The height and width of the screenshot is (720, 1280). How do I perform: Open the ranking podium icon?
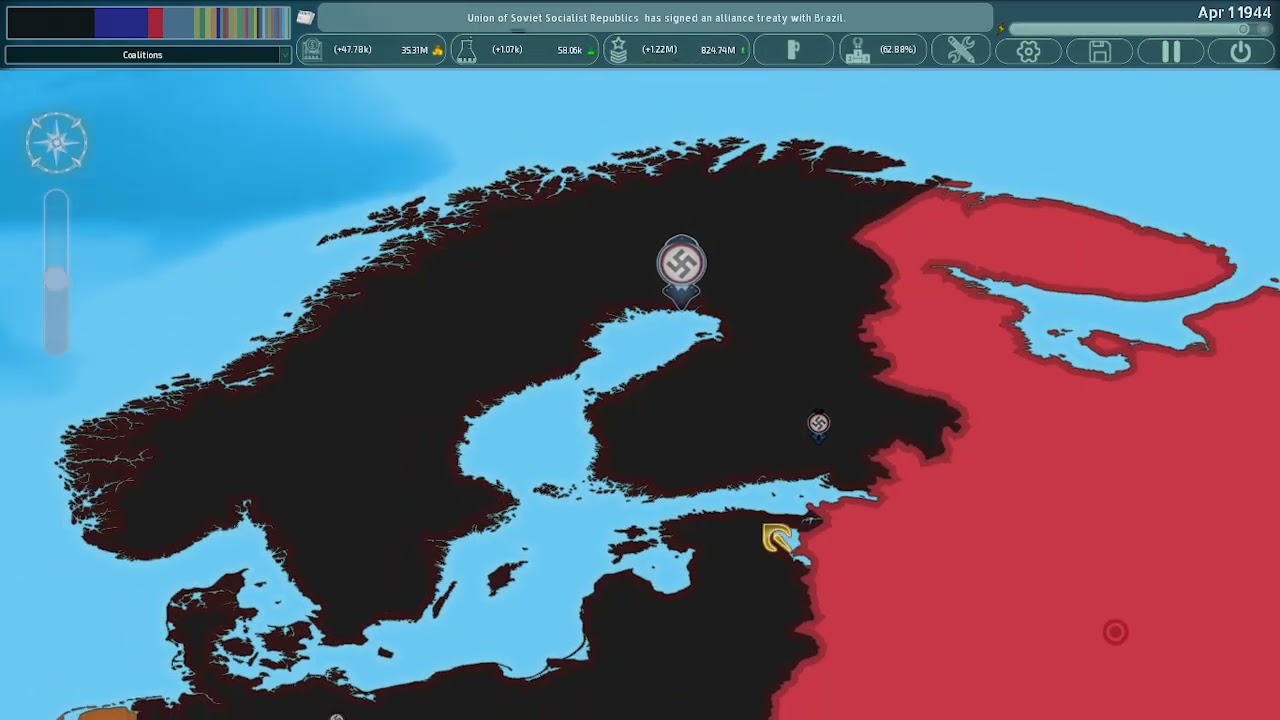point(857,50)
